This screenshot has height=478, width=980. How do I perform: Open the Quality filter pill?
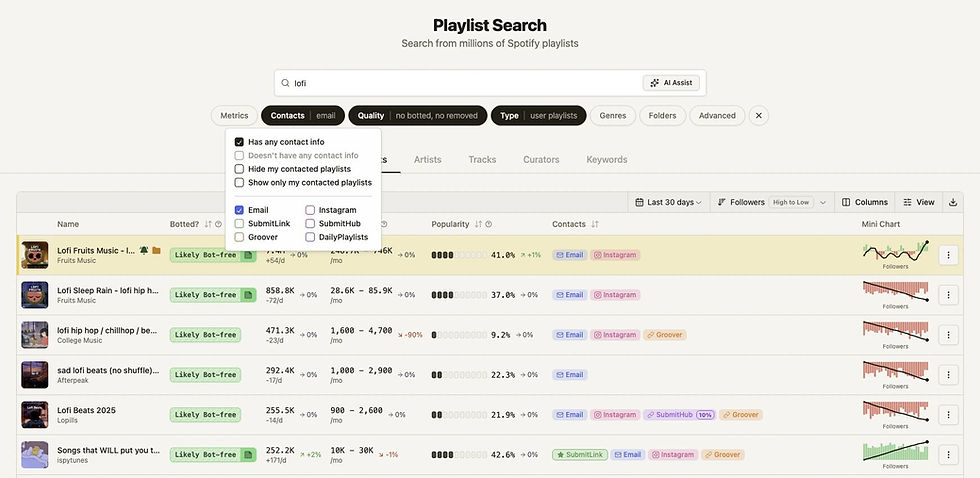click(x=418, y=116)
